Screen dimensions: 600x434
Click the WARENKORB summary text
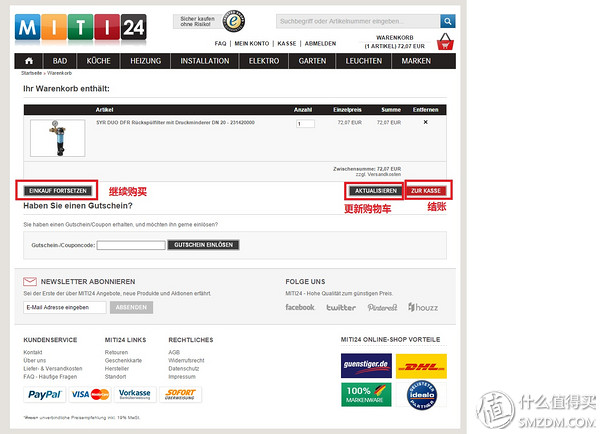coord(395,42)
